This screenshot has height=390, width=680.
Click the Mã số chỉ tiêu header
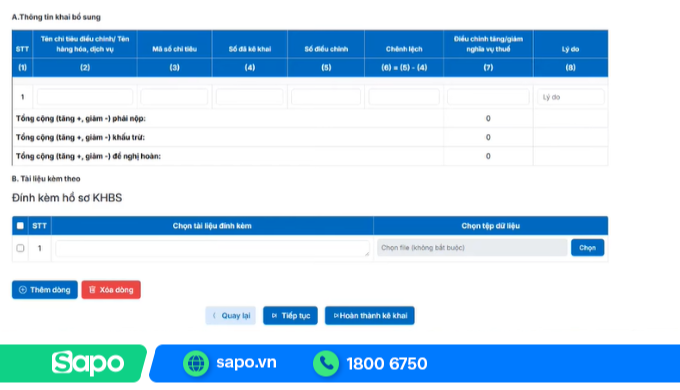pyautogui.click(x=174, y=49)
